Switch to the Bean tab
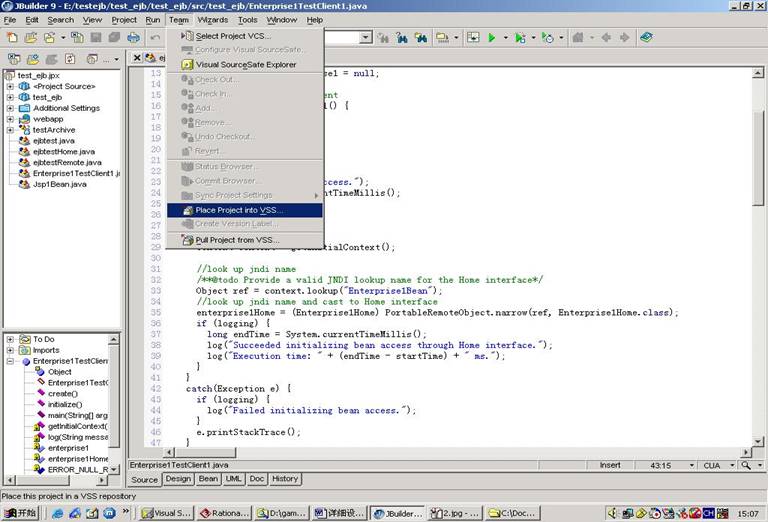Viewport: 768px width, 522px height. pyautogui.click(x=208, y=479)
